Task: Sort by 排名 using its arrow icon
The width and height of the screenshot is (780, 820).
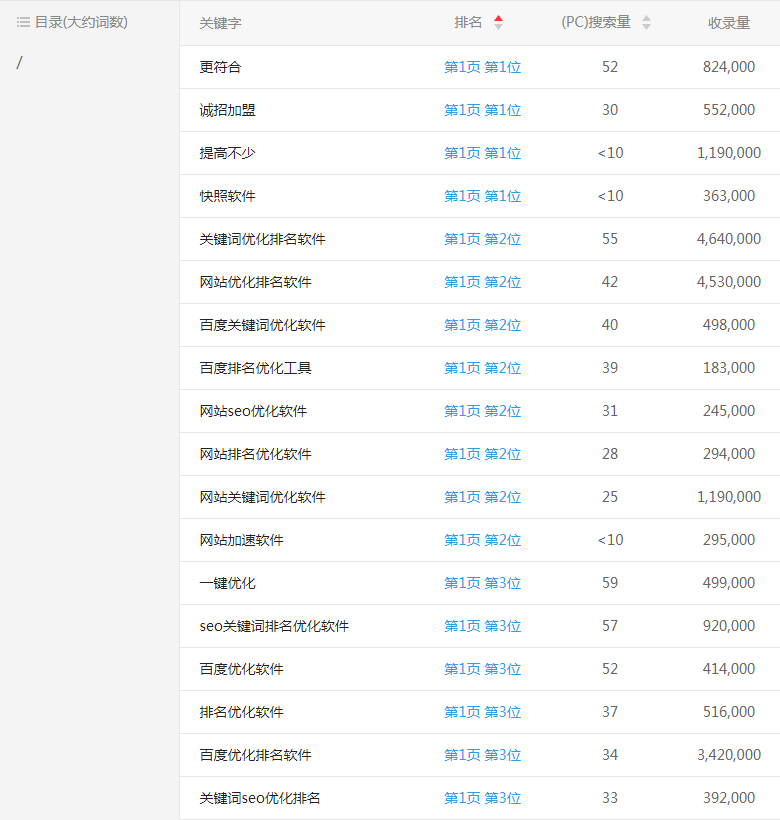Action: (498, 22)
